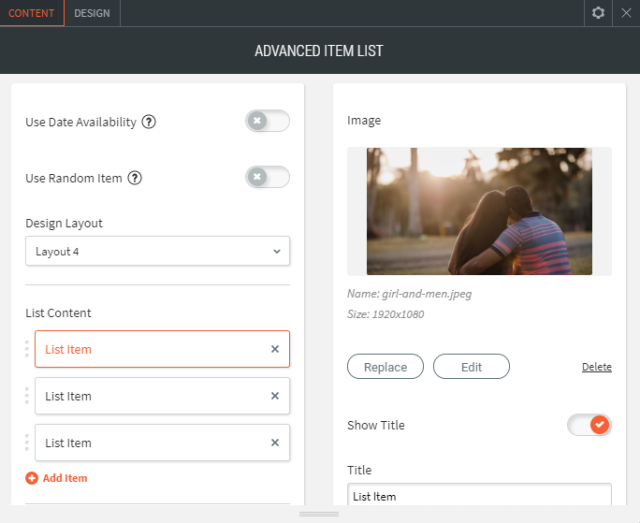This screenshot has height=523, width=640.
Task: Click the Delete image link
Action: click(596, 367)
